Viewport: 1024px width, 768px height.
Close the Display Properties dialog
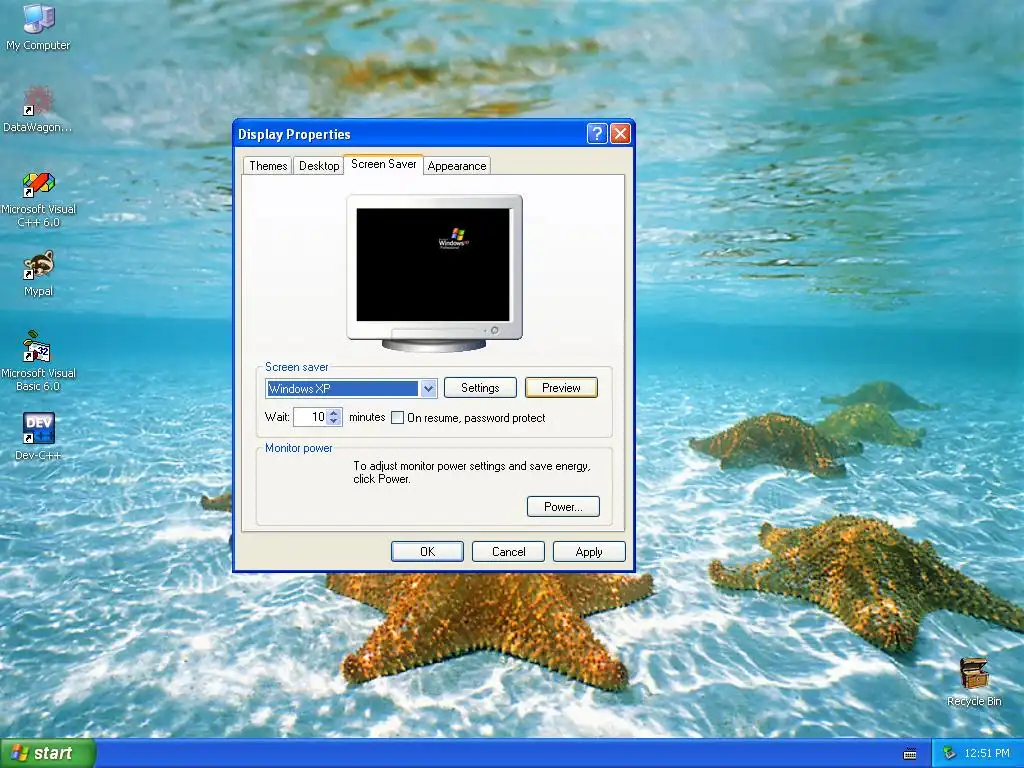[x=620, y=134]
